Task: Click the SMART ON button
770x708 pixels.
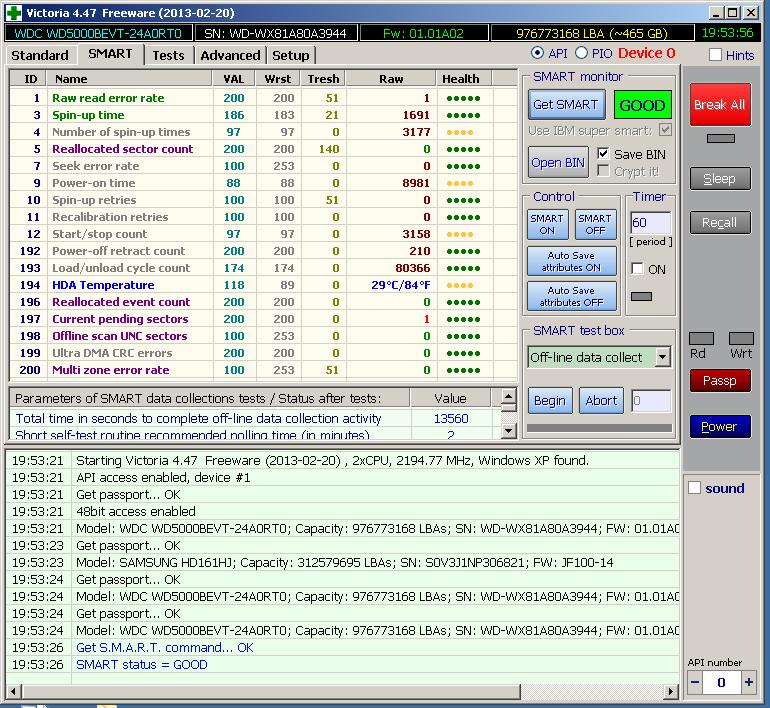Action: [x=547, y=224]
